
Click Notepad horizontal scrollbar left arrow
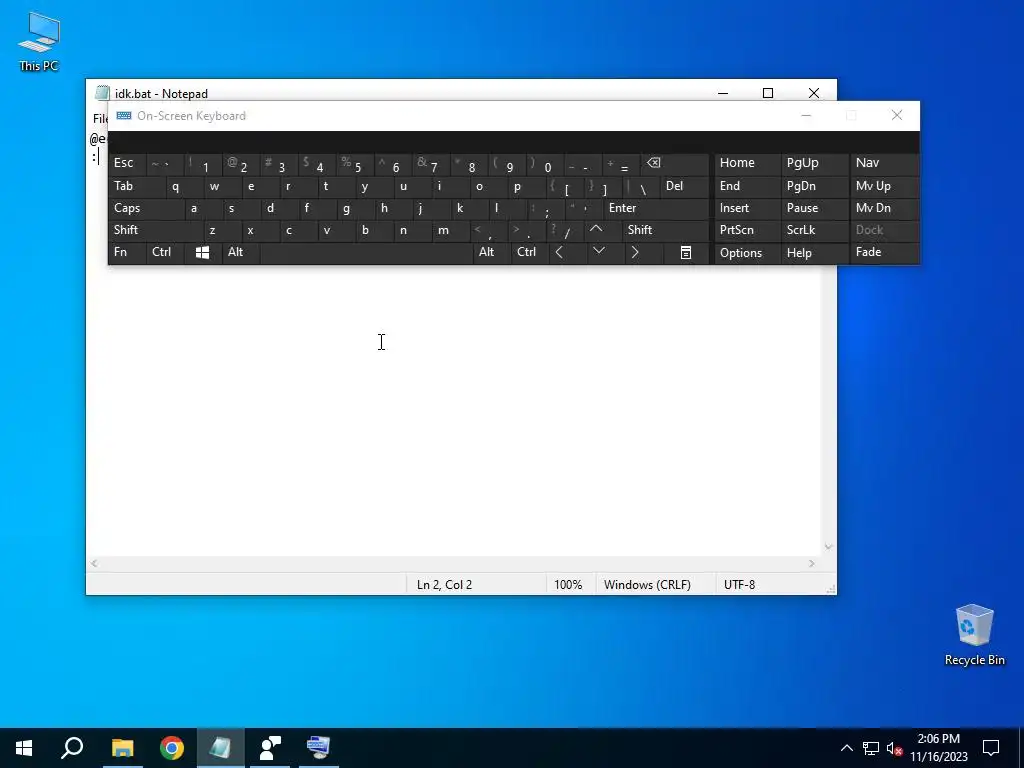point(95,564)
